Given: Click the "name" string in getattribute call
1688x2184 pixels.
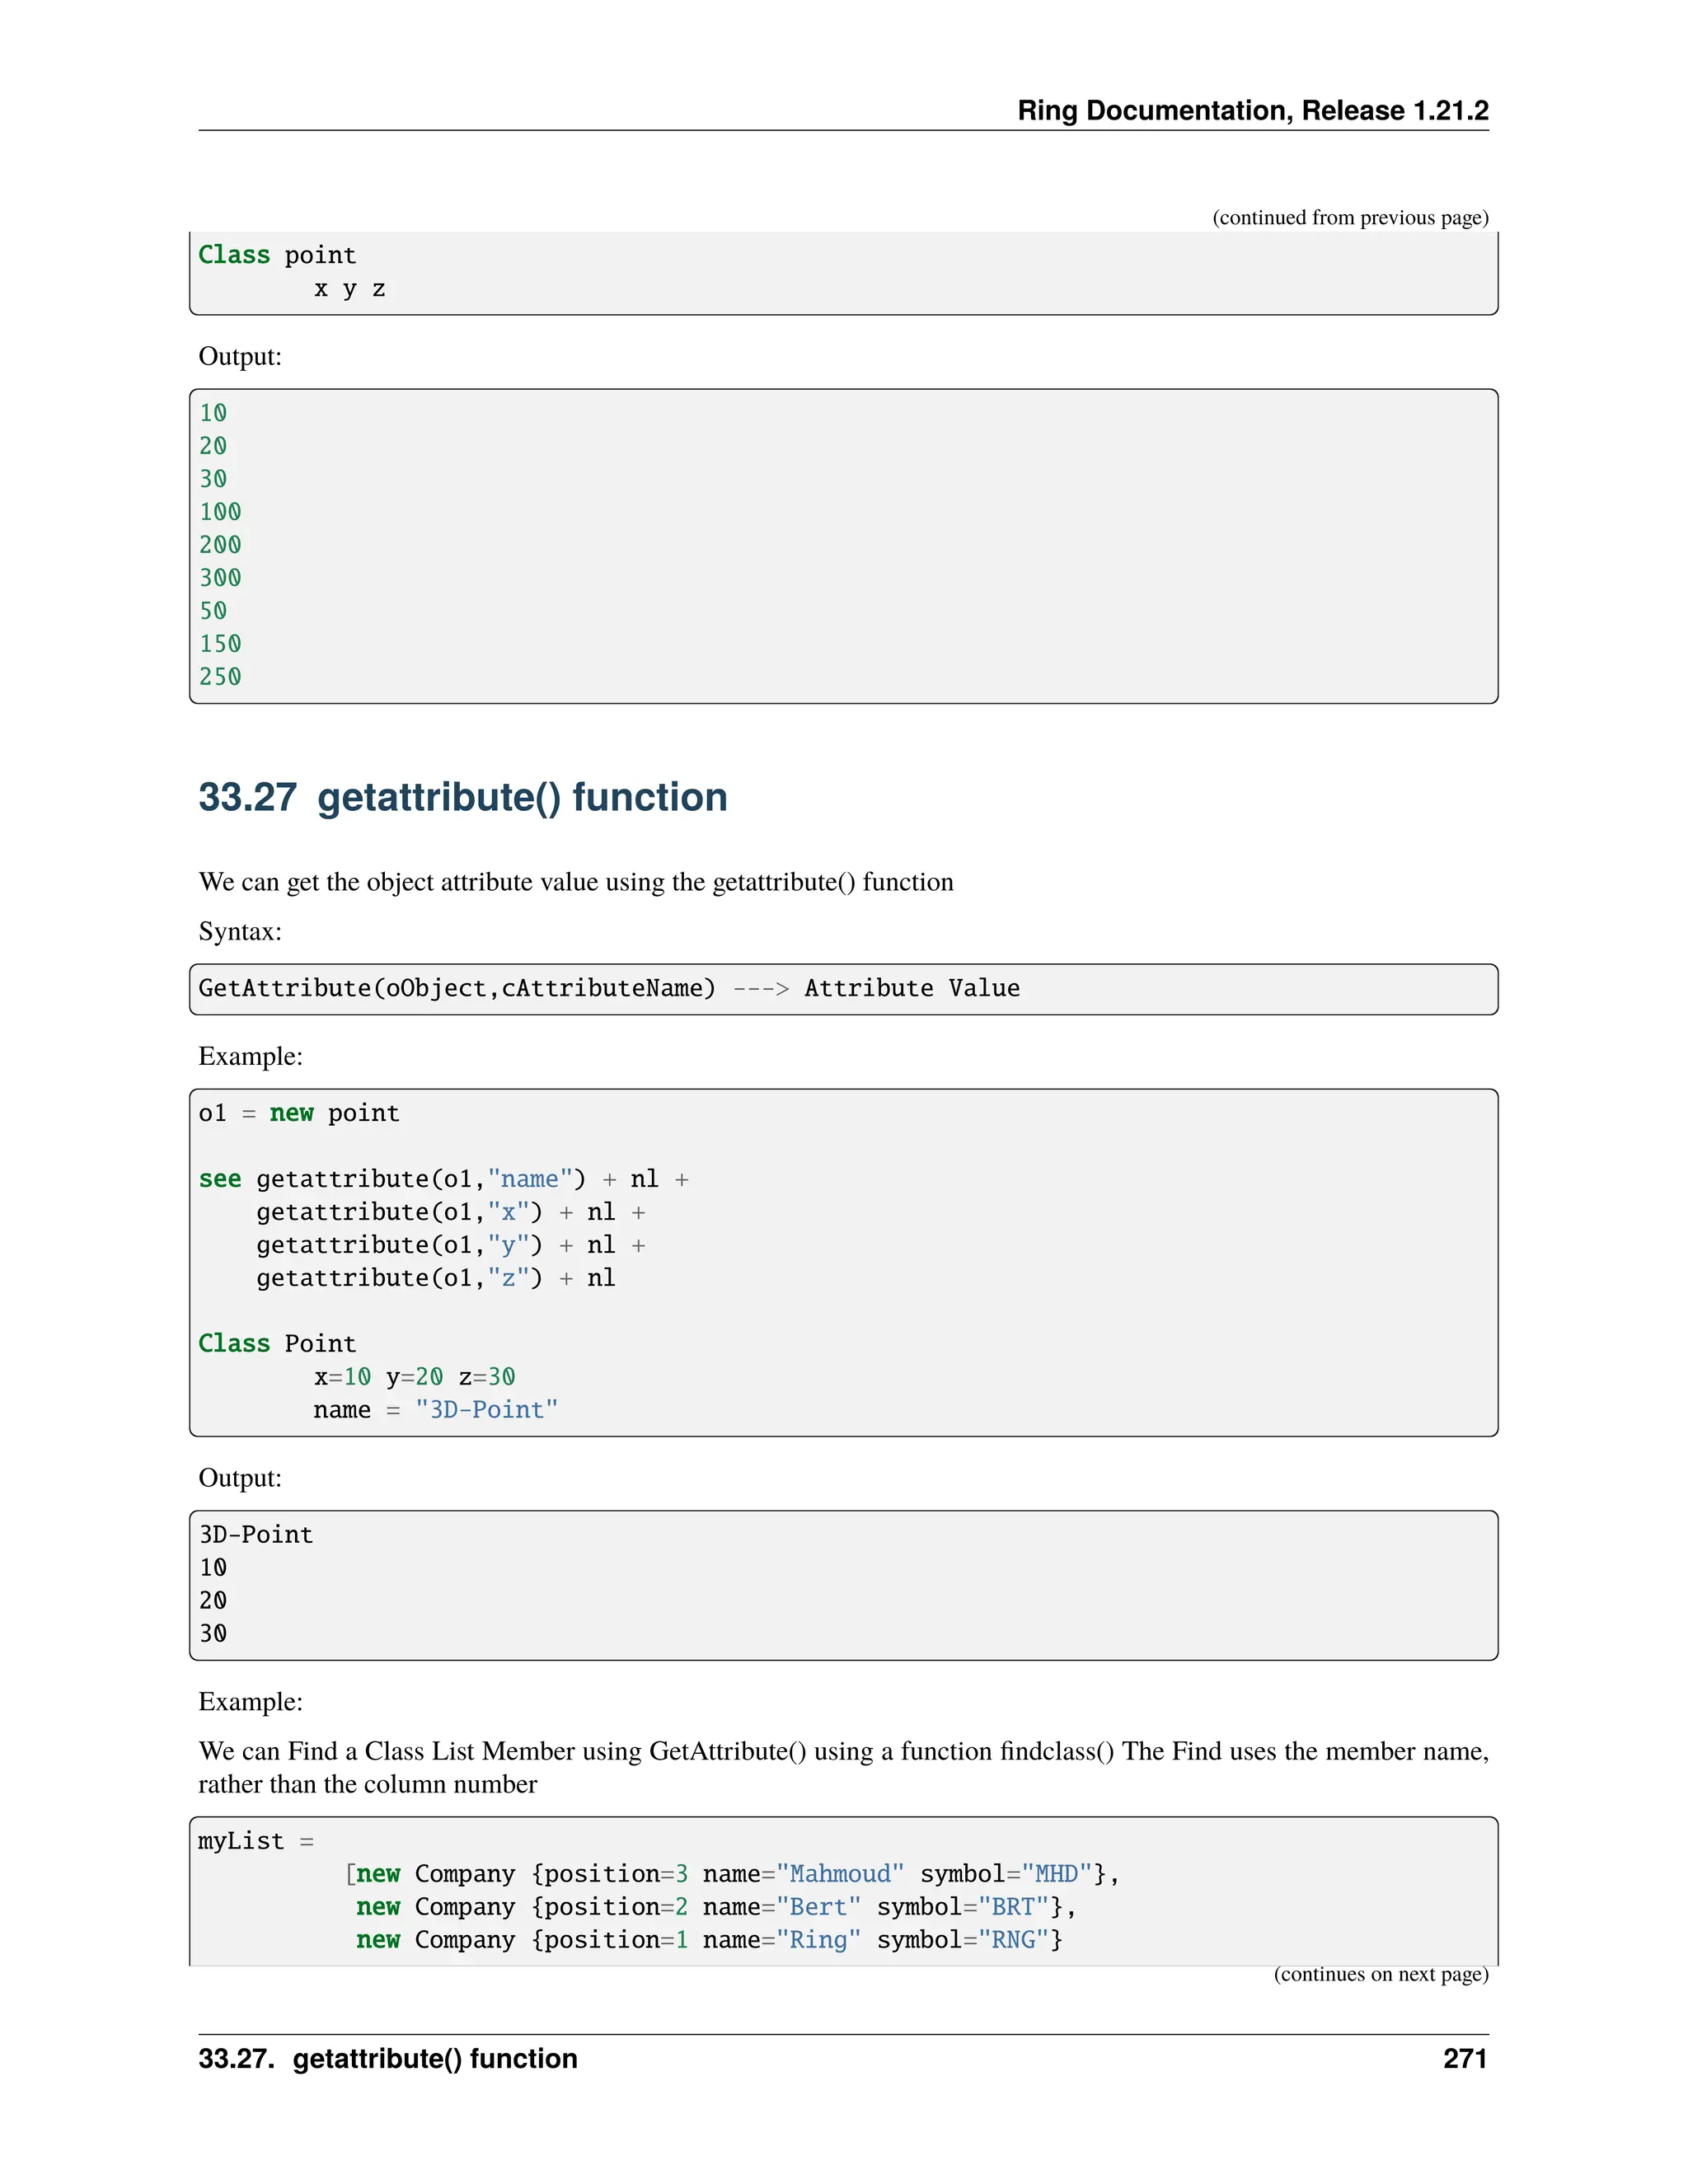Looking at the screenshot, I should pos(529,1179).
